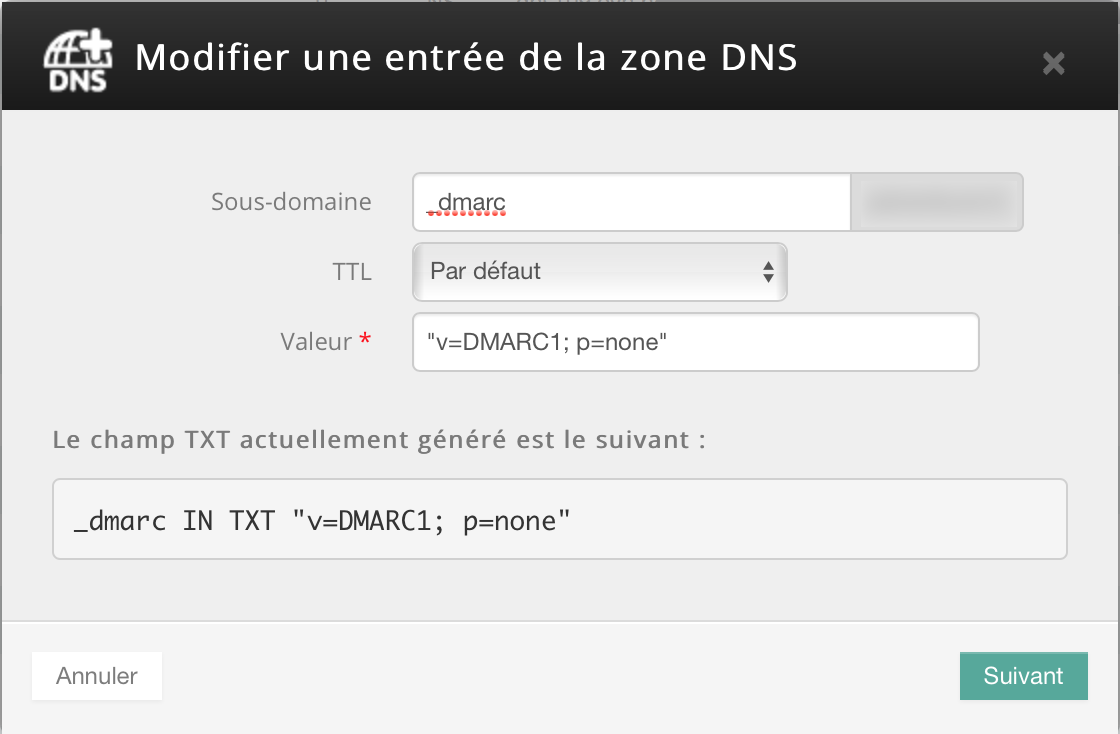
Task: Focus the Valeur input field
Action: 696,342
